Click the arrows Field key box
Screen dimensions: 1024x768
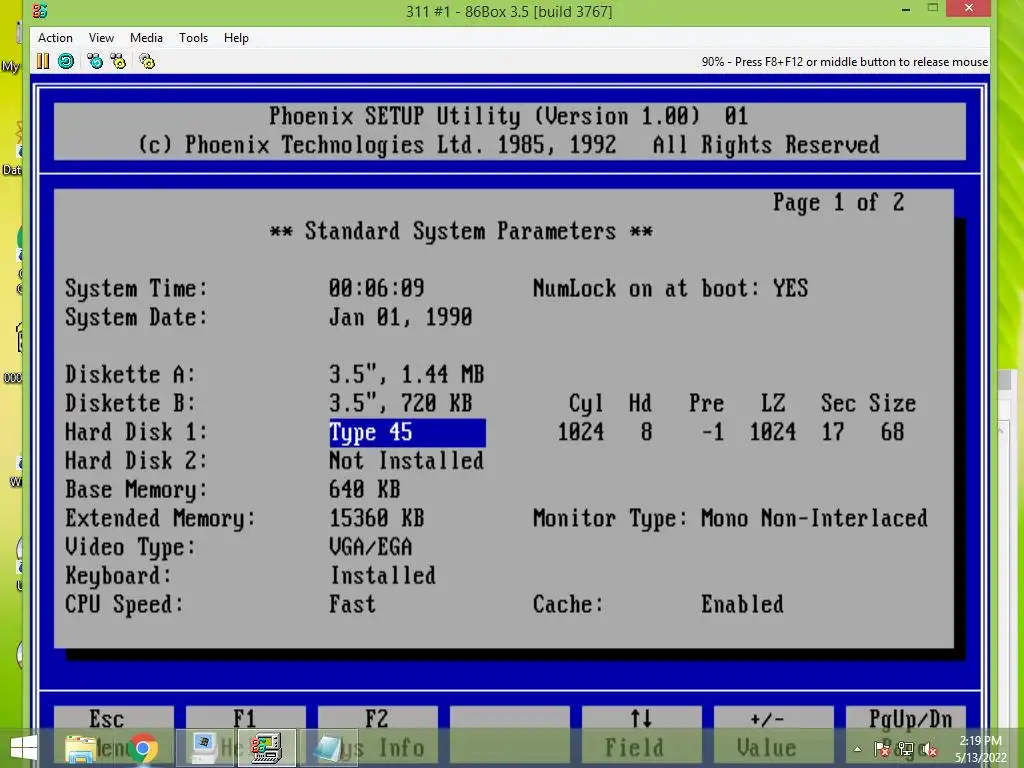(x=641, y=734)
